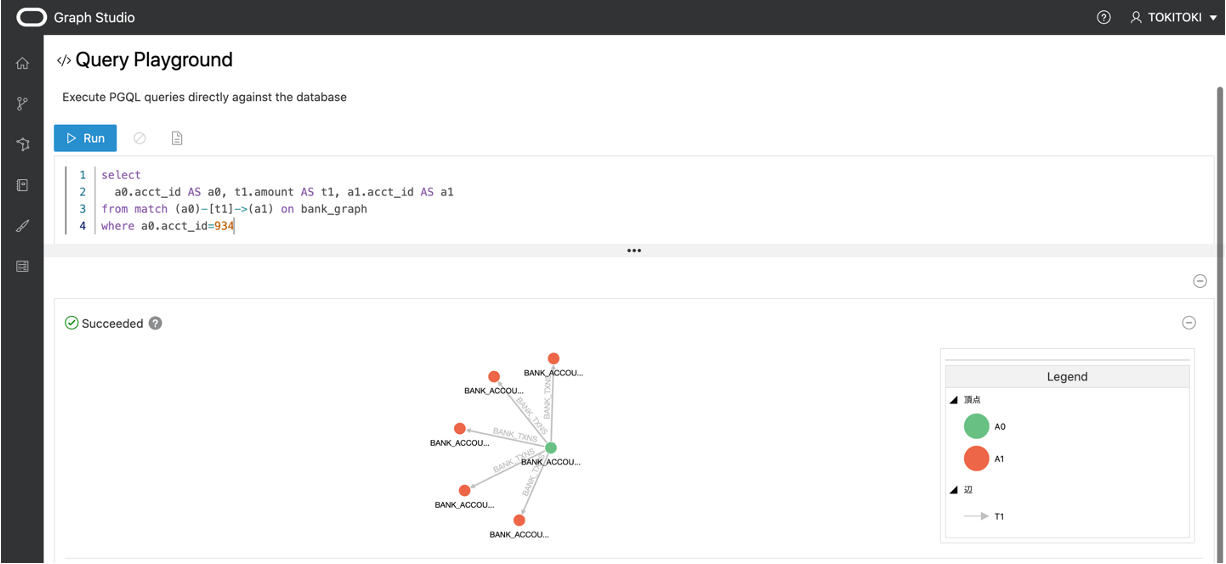Click the Home icon in the sidebar
1226x564 pixels.
[x=22, y=63]
